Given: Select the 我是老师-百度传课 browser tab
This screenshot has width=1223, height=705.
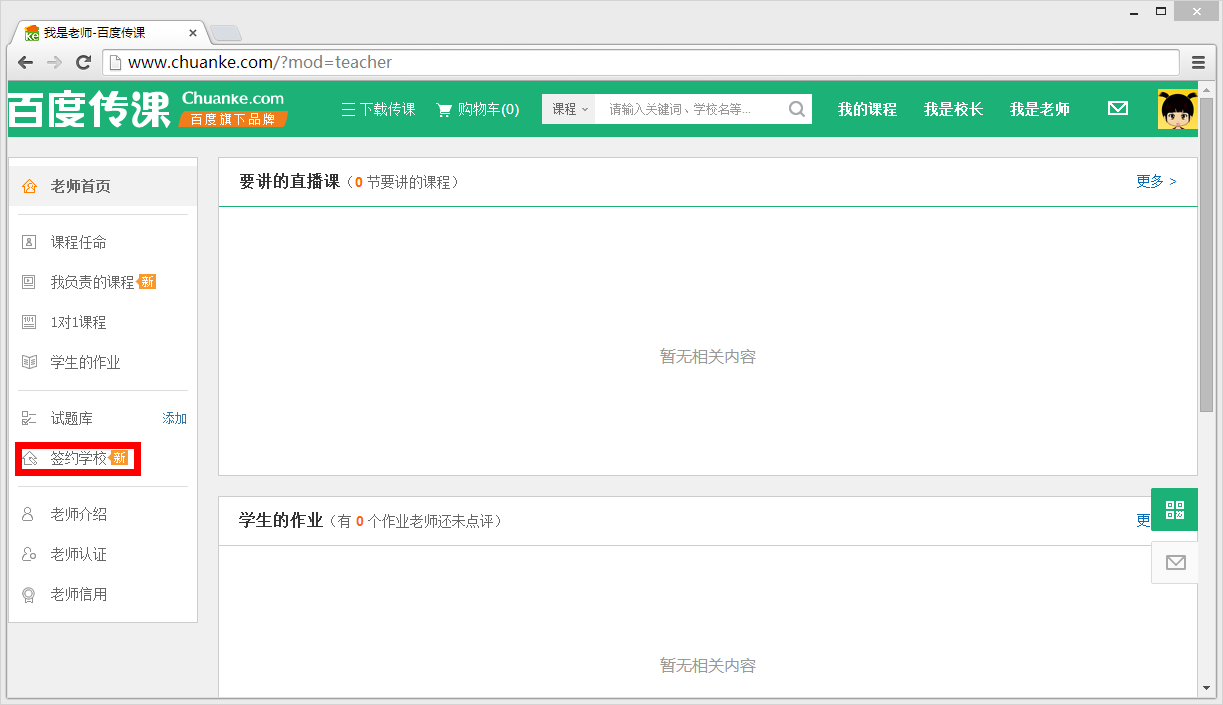Looking at the screenshot, I should click(100, 31).
